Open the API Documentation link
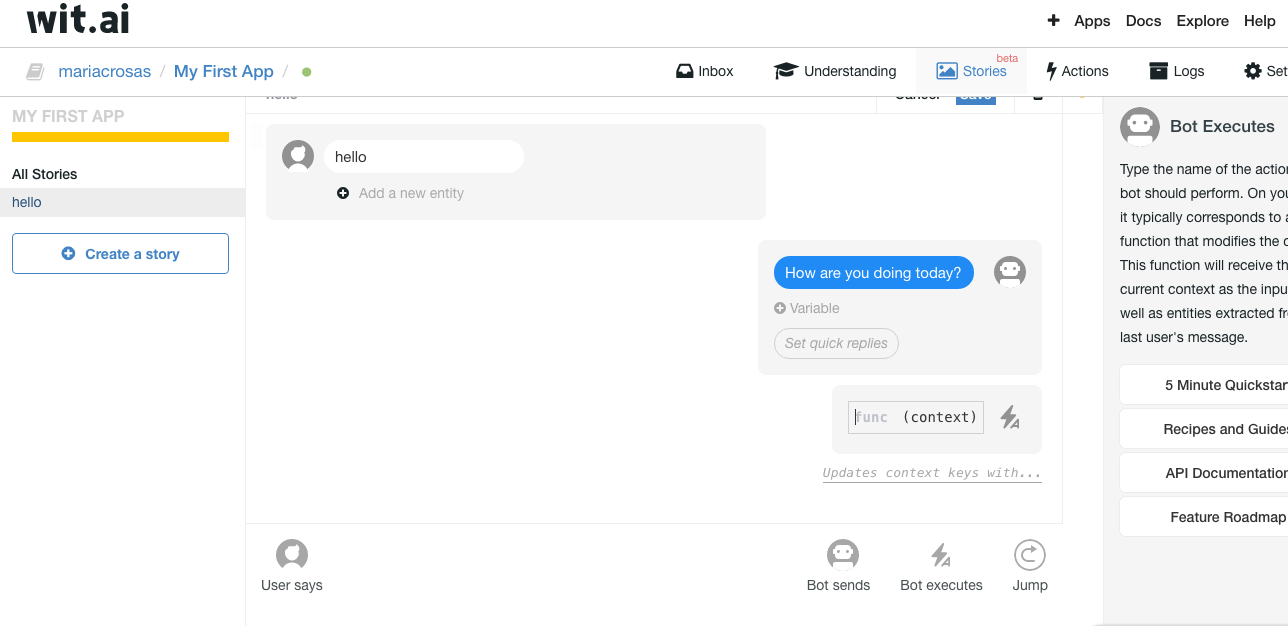 point(1226,472)
